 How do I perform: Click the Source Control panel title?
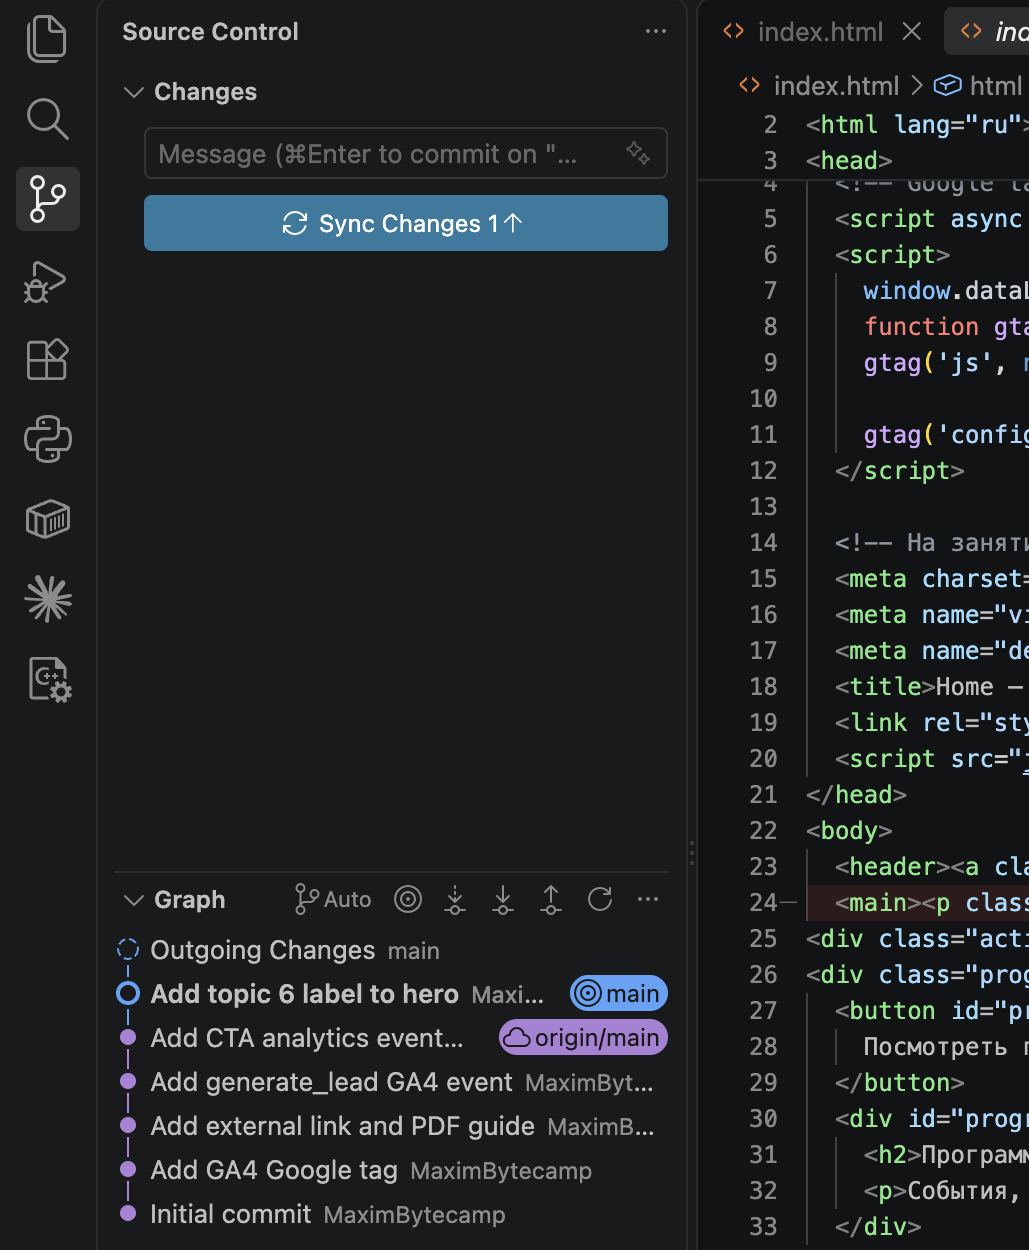pos(210,32)
